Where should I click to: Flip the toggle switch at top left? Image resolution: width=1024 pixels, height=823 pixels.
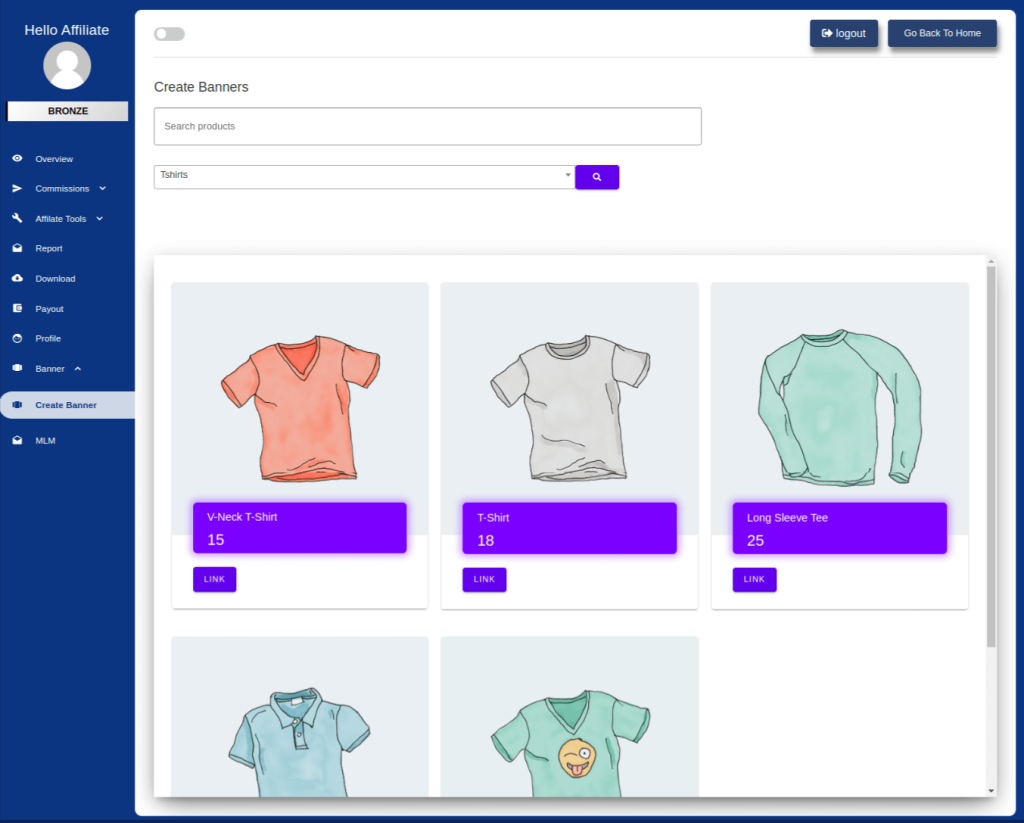pyautogui.click(x=169, y=33)
